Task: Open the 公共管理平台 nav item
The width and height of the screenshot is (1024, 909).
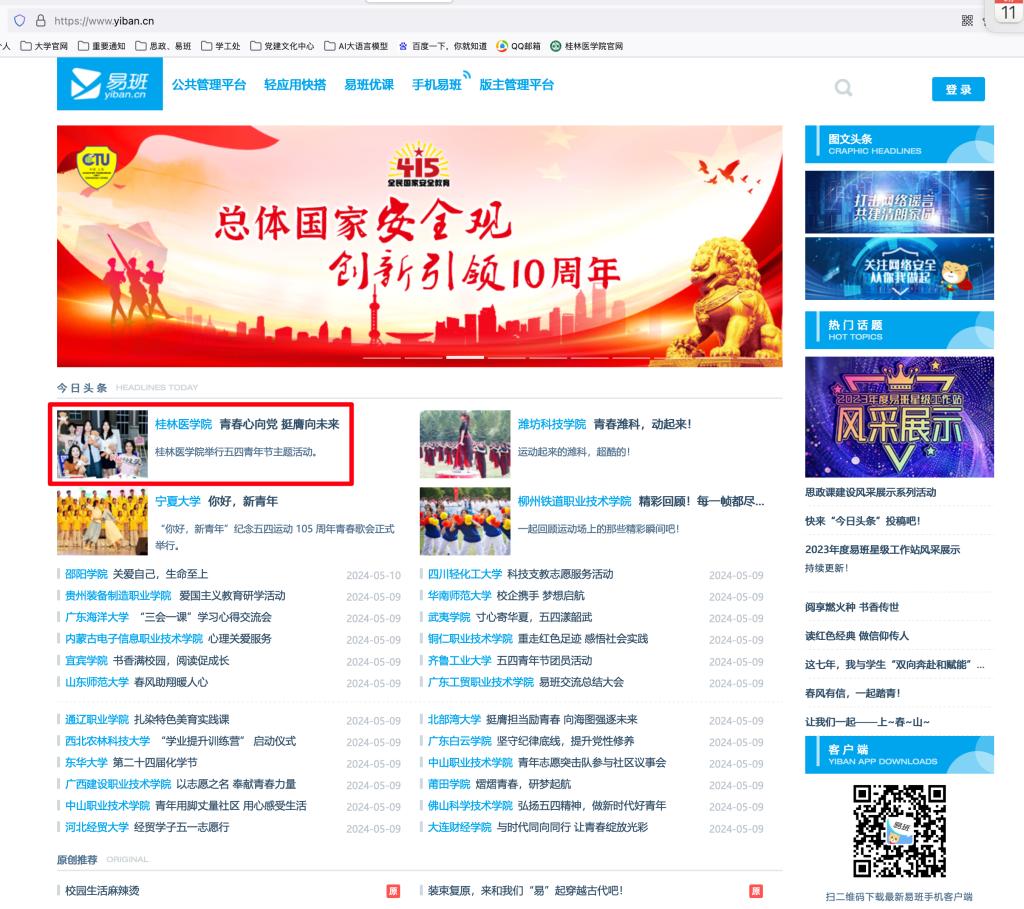Action: click(209, 85)
